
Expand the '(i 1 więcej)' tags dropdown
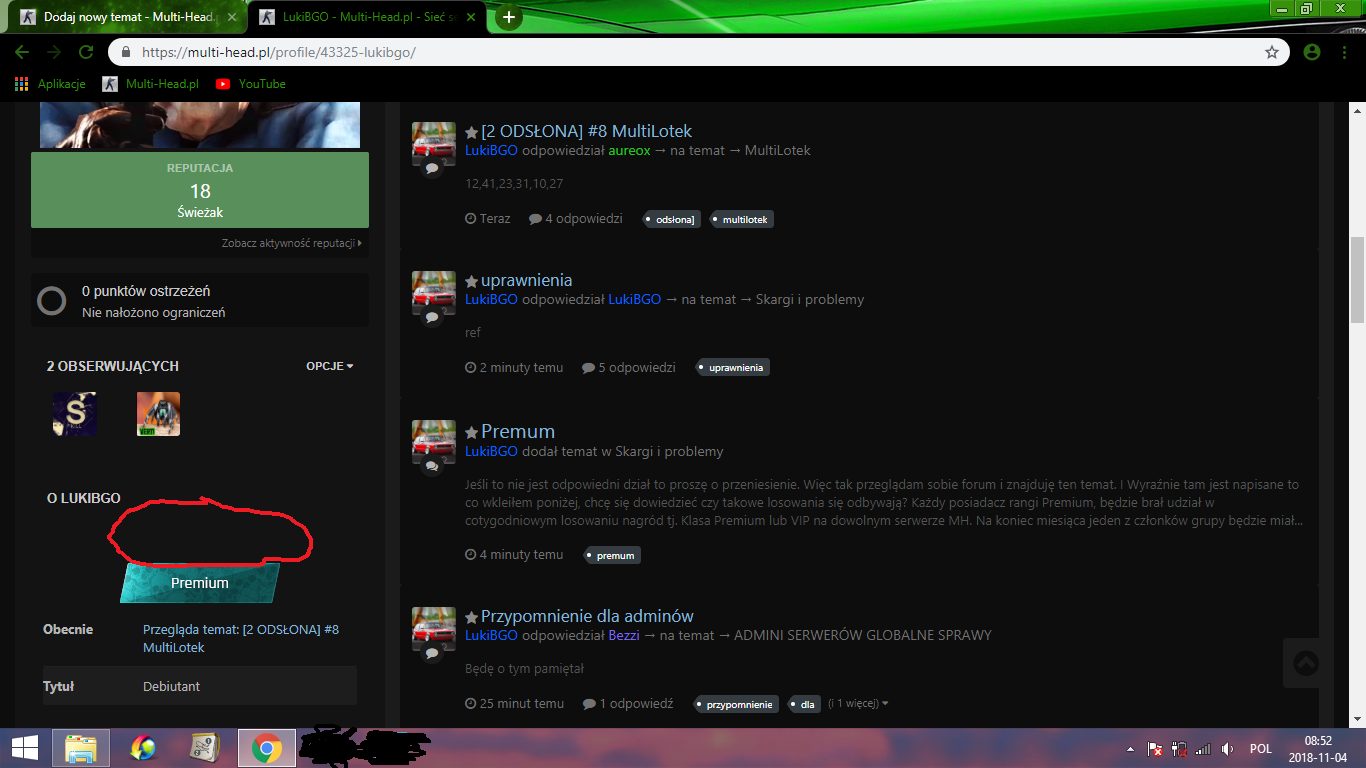point(857,704)
